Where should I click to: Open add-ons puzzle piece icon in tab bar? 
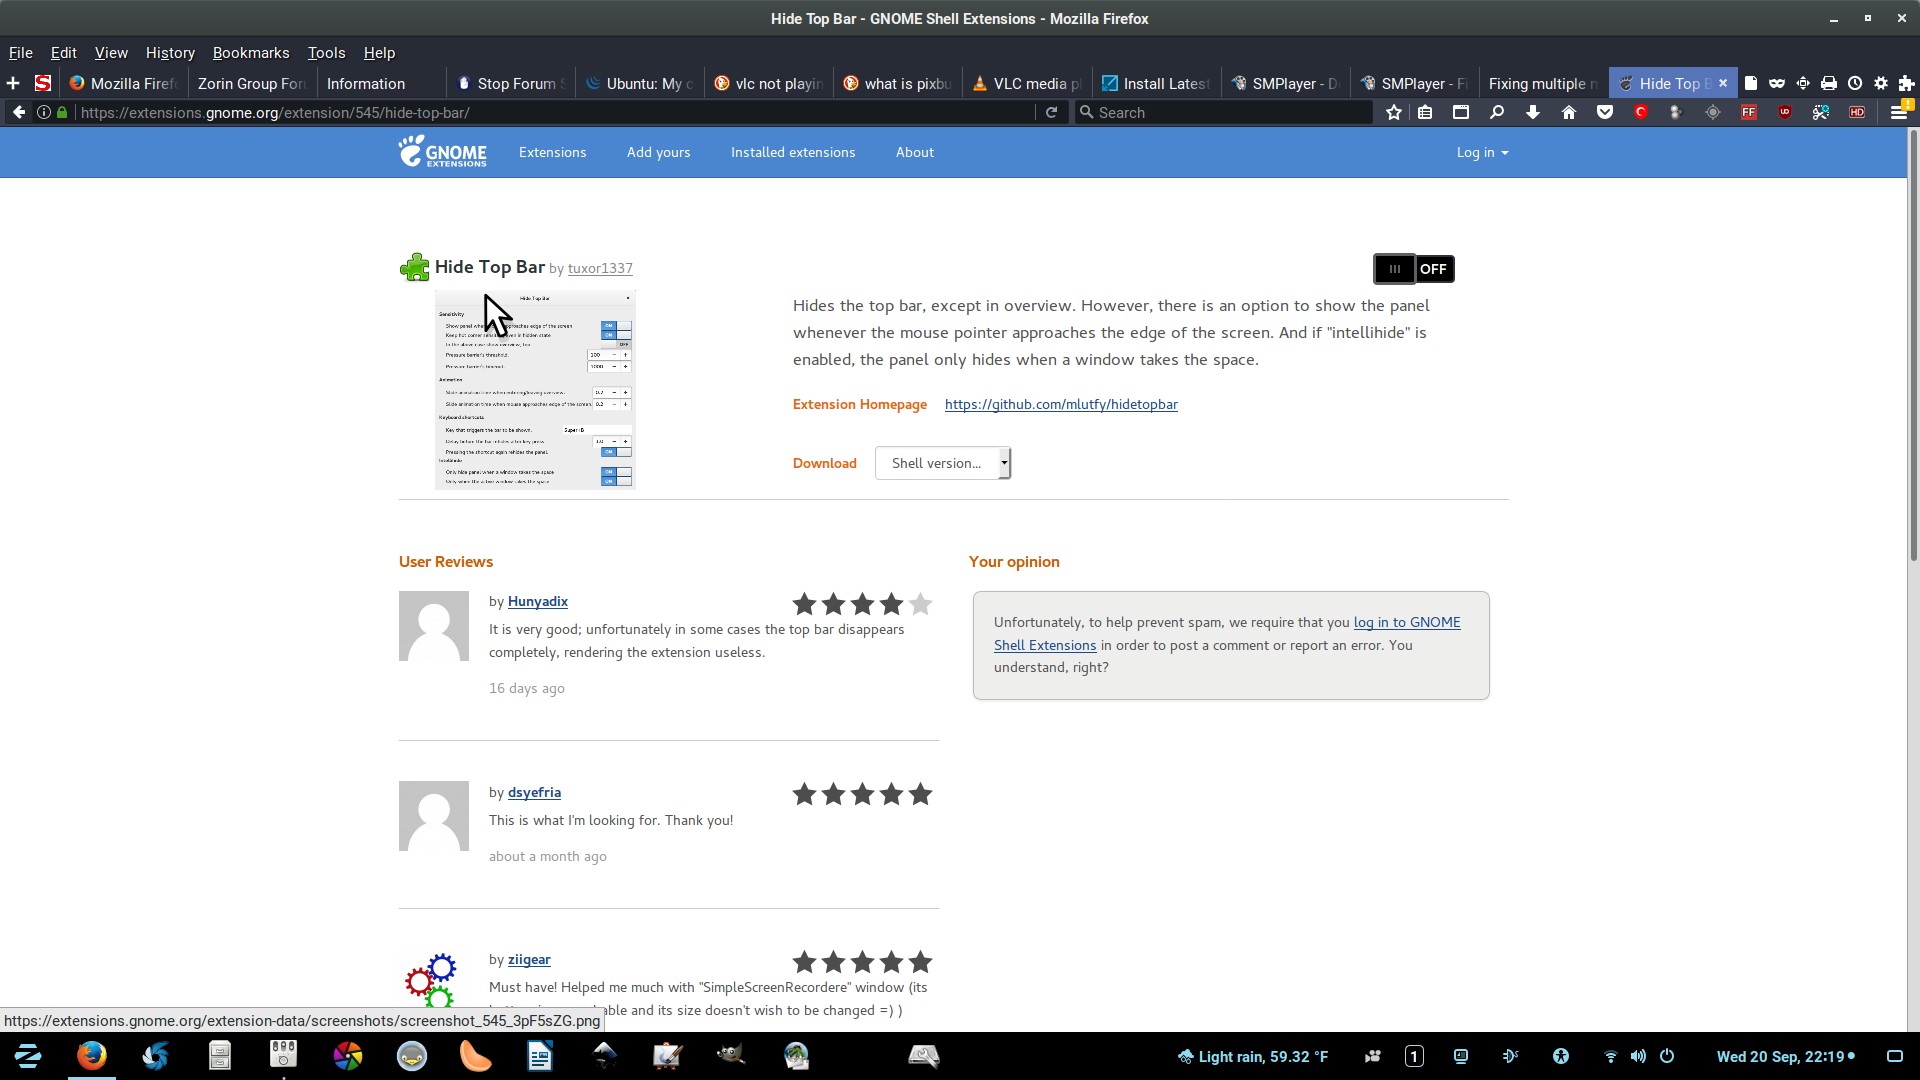(1906, 83)
